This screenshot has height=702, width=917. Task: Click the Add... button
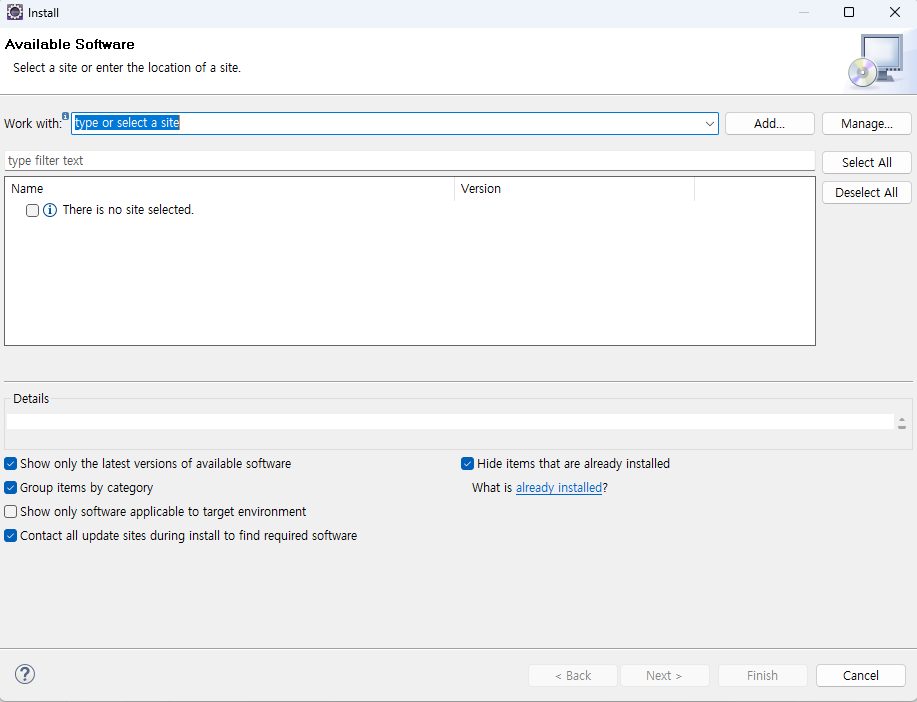coord(770,123)
